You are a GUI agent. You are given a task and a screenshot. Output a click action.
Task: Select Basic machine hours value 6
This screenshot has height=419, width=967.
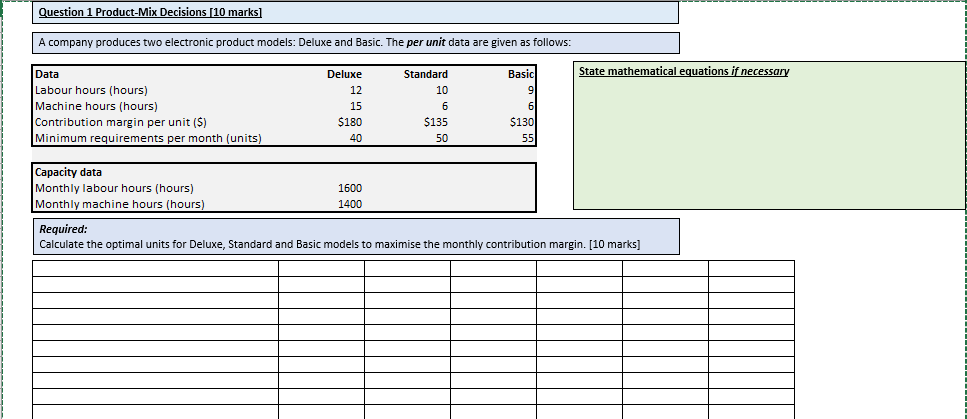[x=530, y=106]
